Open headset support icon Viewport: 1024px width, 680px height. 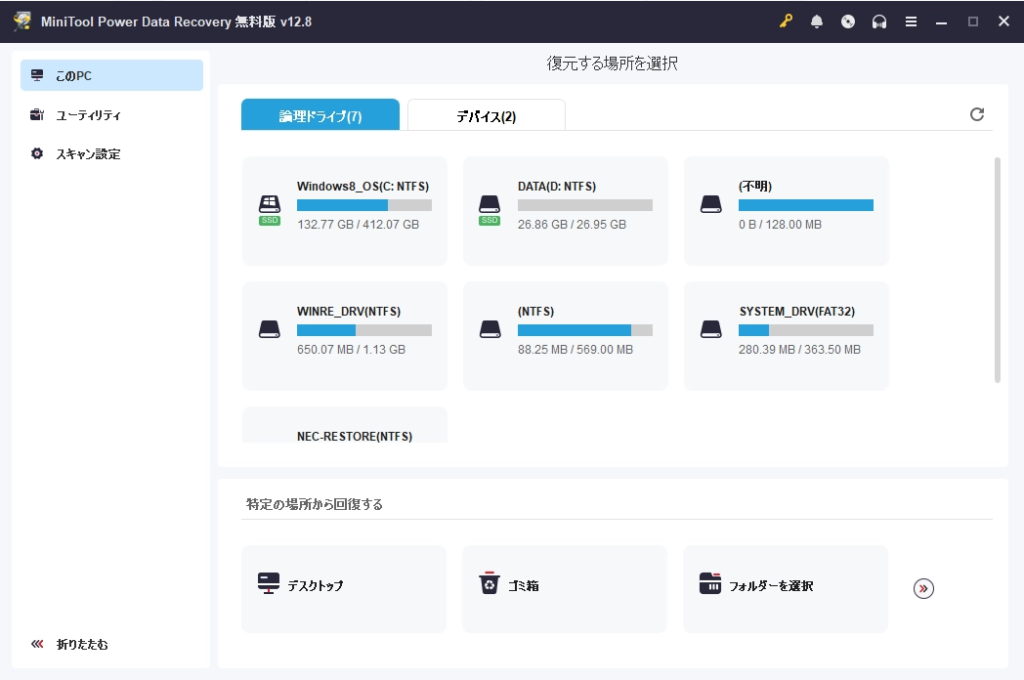pos(879,22)
